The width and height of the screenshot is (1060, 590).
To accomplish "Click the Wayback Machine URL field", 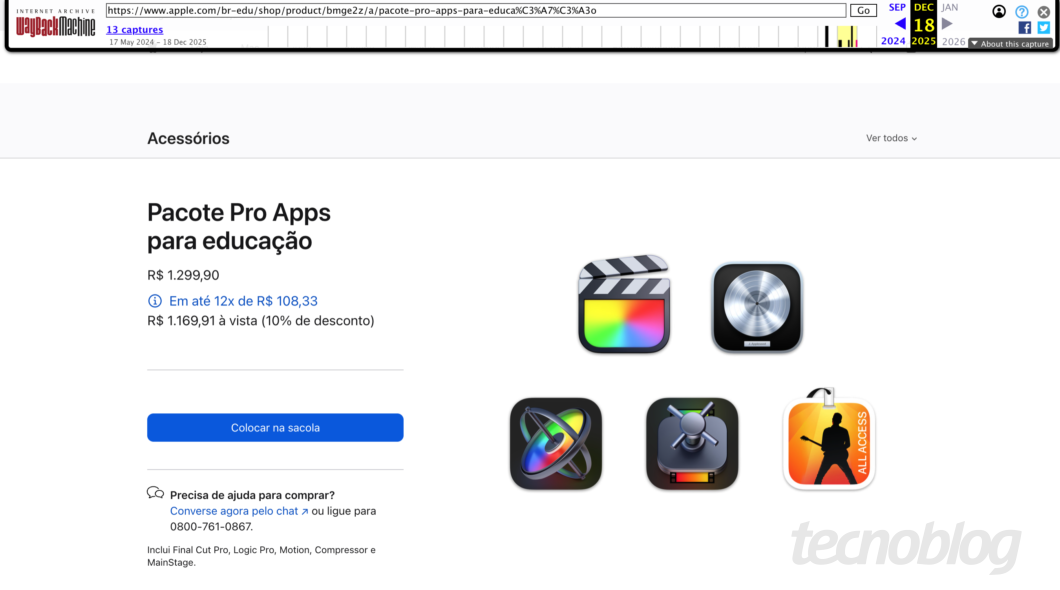I will tap(476, 11).
